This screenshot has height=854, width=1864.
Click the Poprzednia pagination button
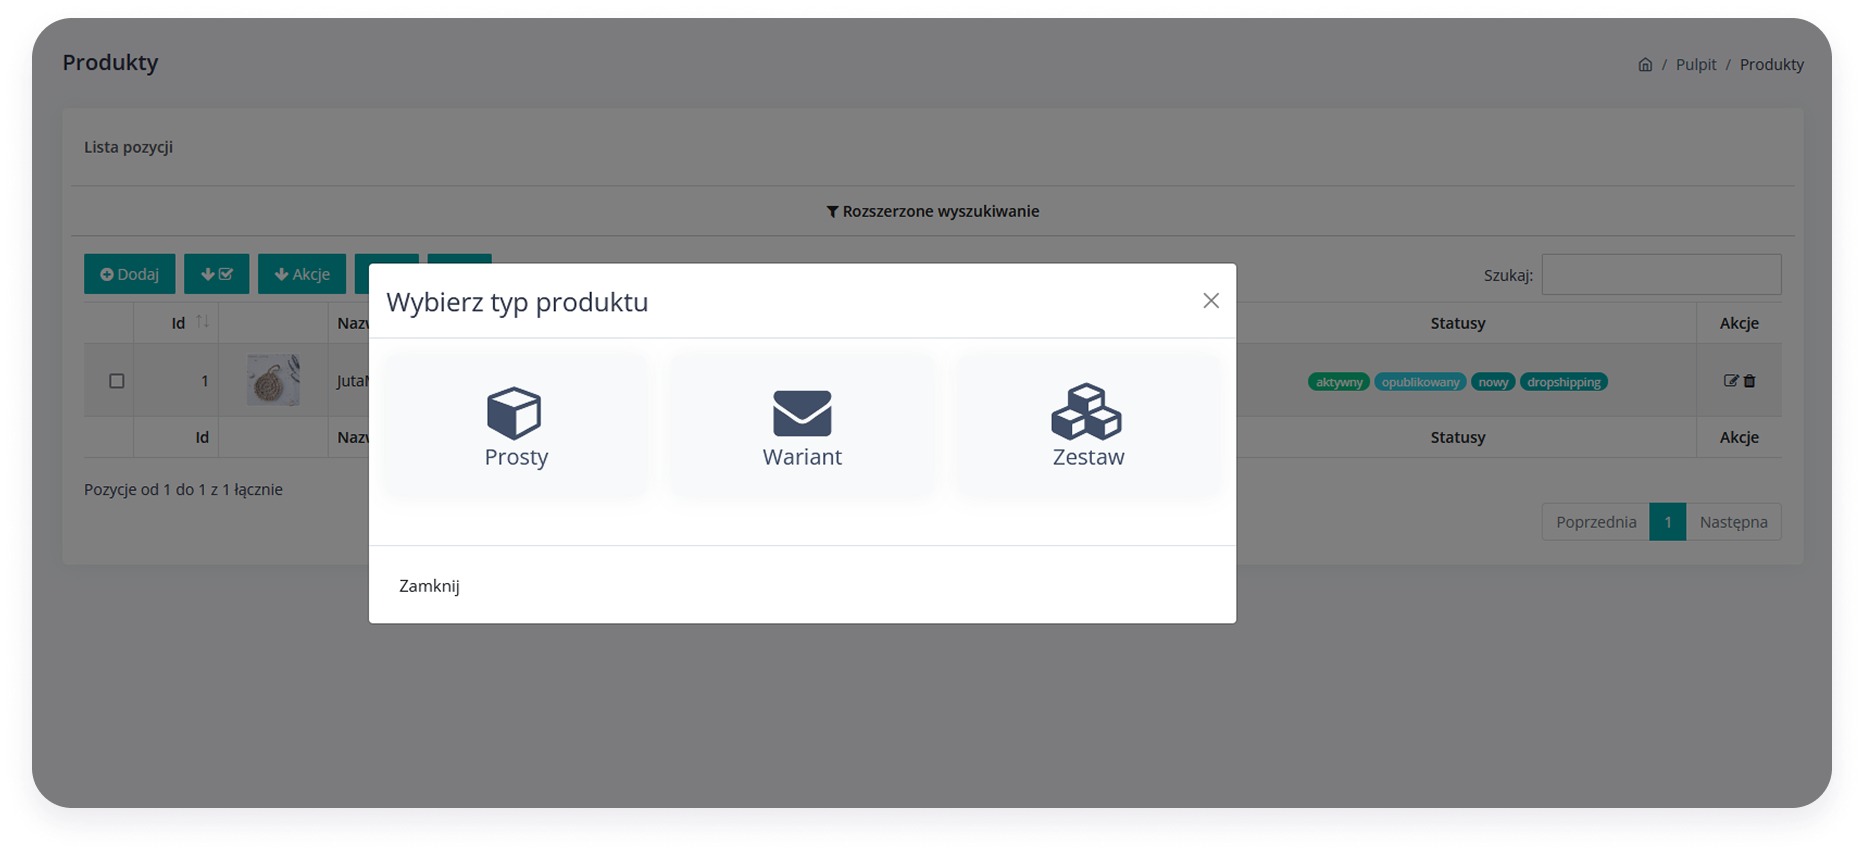[1596, 522]
